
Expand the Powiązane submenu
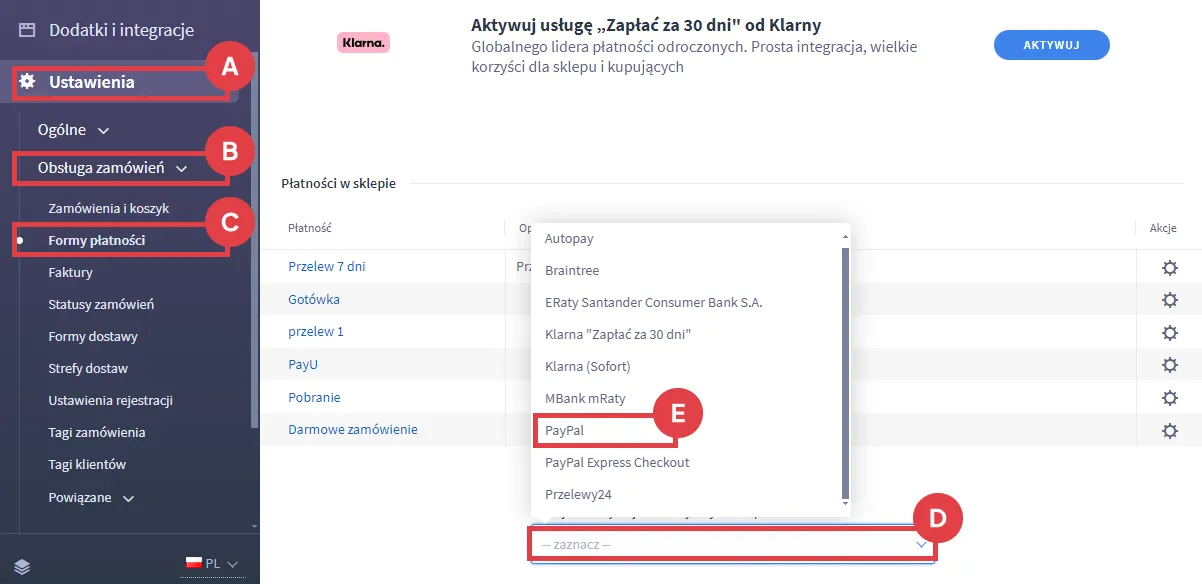tap(90, 497)
